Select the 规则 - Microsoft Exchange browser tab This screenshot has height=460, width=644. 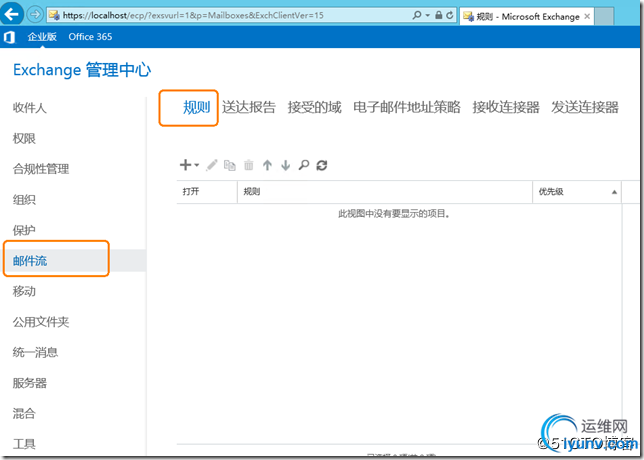coord(527,16)
